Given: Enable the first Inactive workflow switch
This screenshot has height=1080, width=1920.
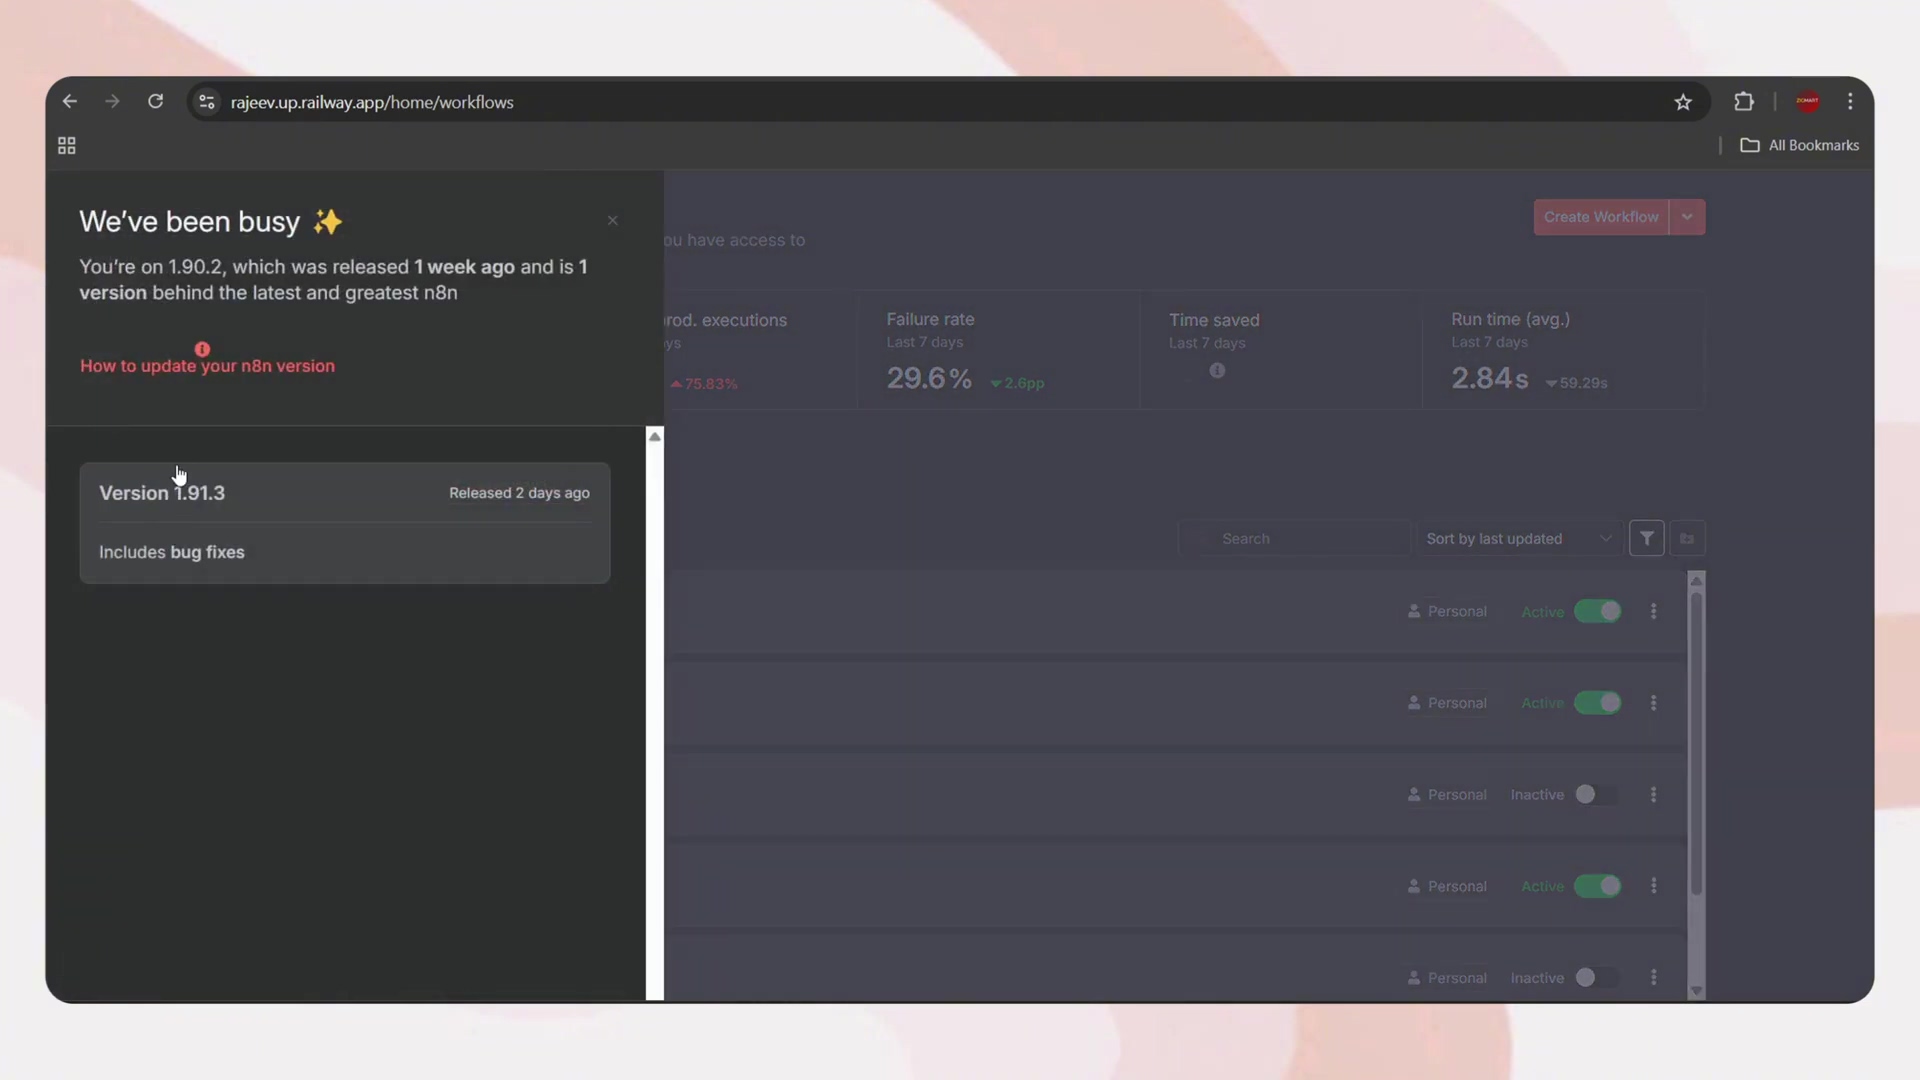Looking at the screenshot, I should pos(1595,795).
